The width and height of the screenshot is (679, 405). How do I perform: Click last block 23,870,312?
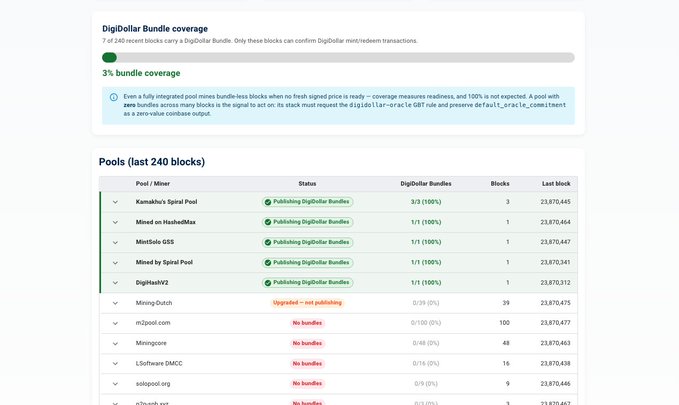[556, 283]
